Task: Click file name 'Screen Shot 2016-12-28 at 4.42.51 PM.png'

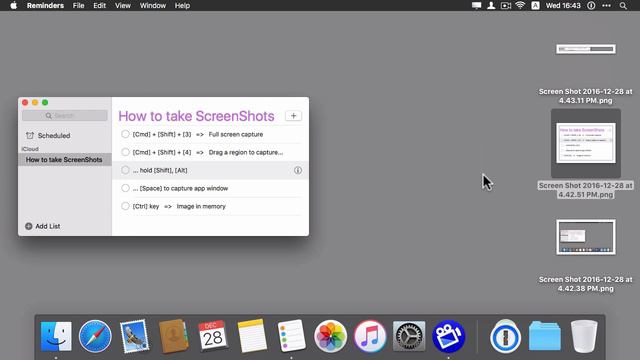Action: click(585, 190)
